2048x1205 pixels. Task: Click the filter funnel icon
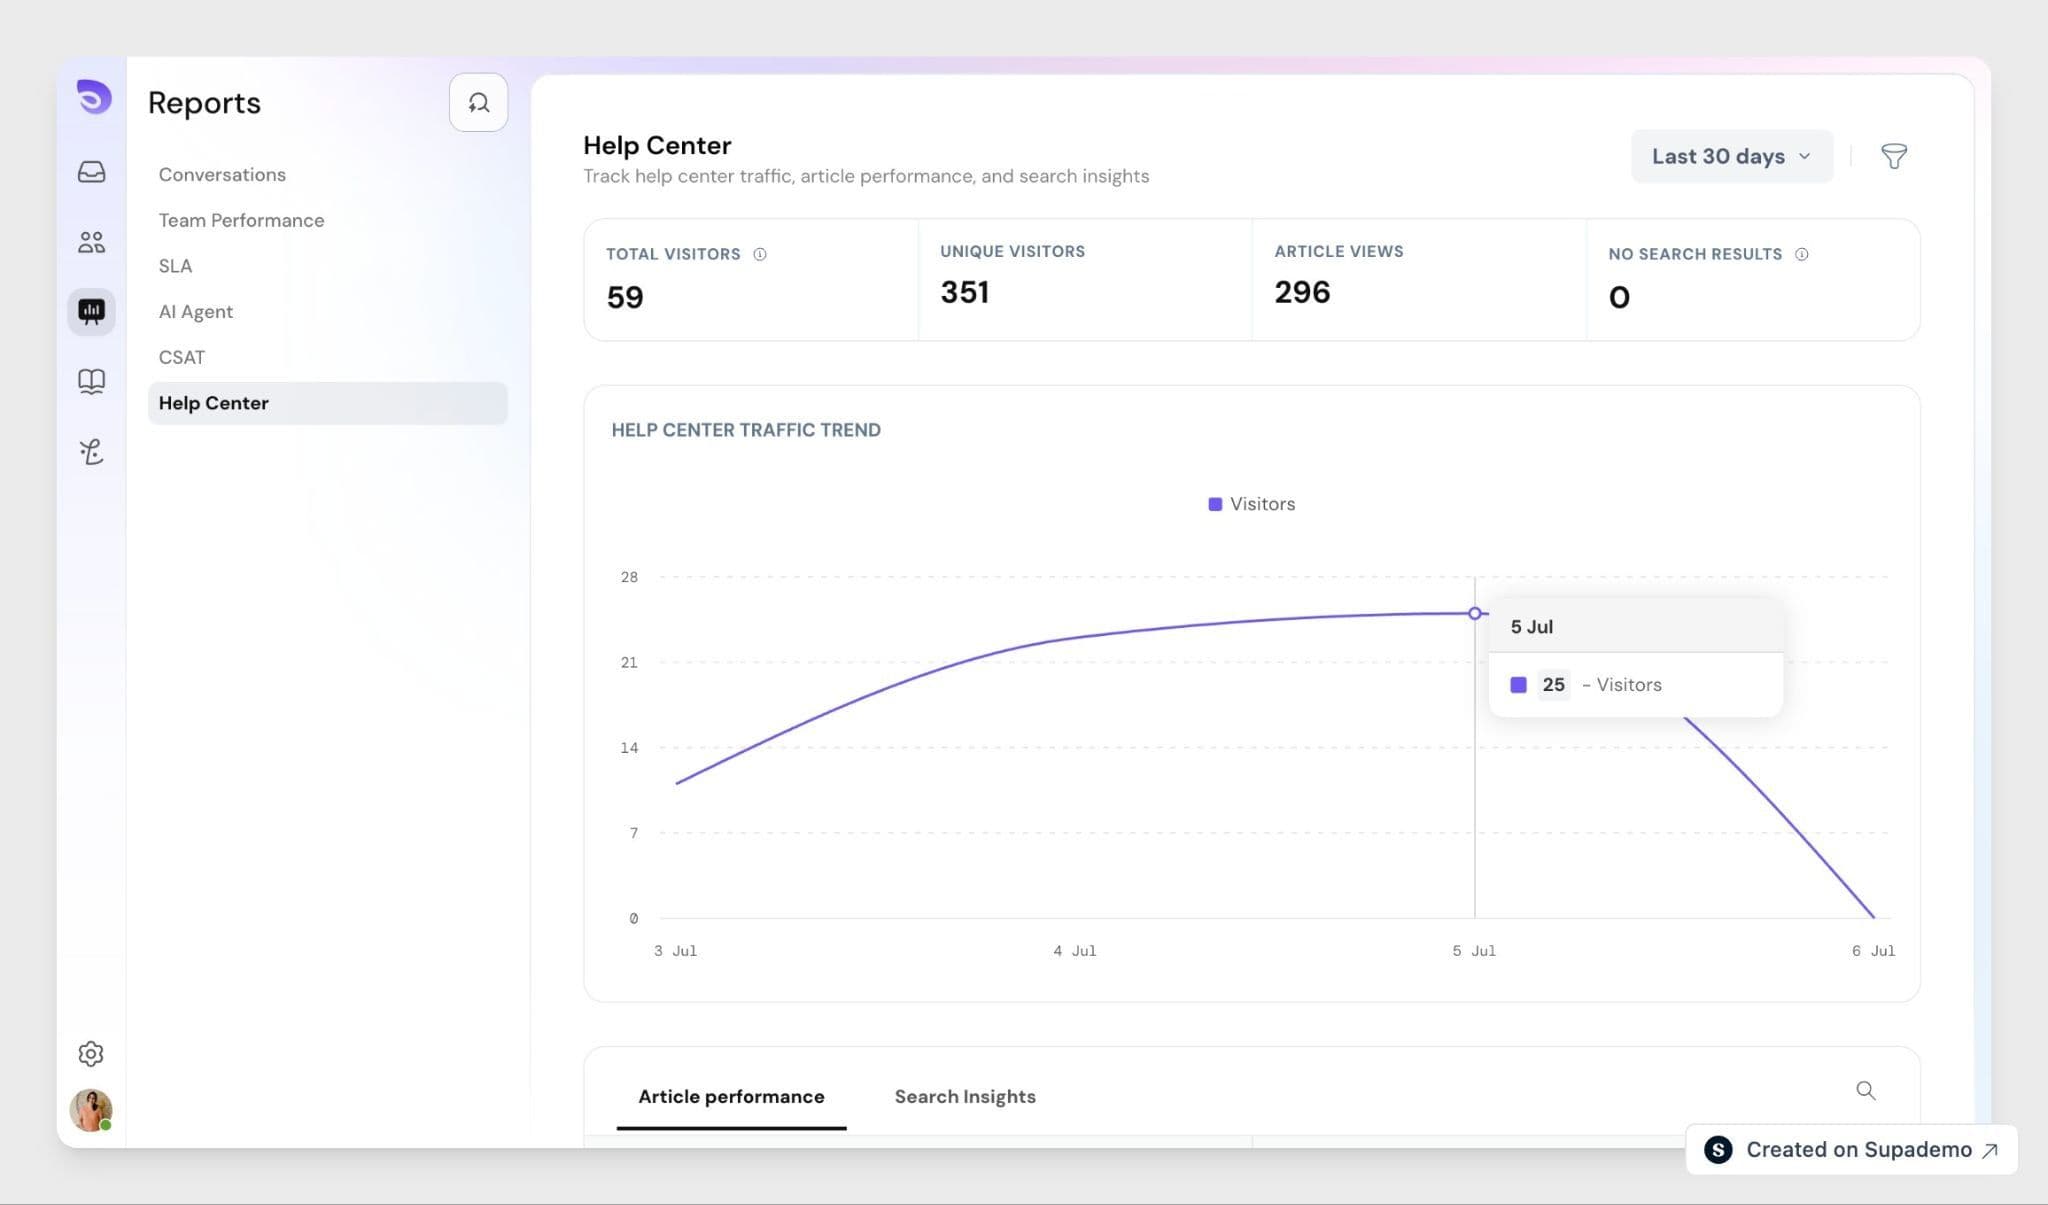[1893, 156]
